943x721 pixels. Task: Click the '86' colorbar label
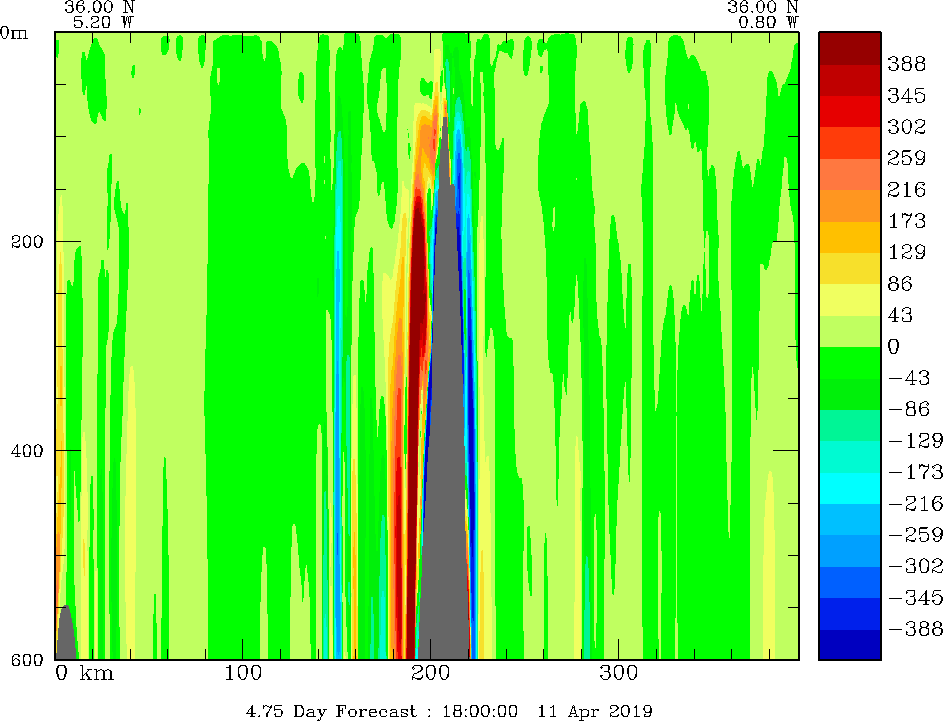click(x=900, y=283)
